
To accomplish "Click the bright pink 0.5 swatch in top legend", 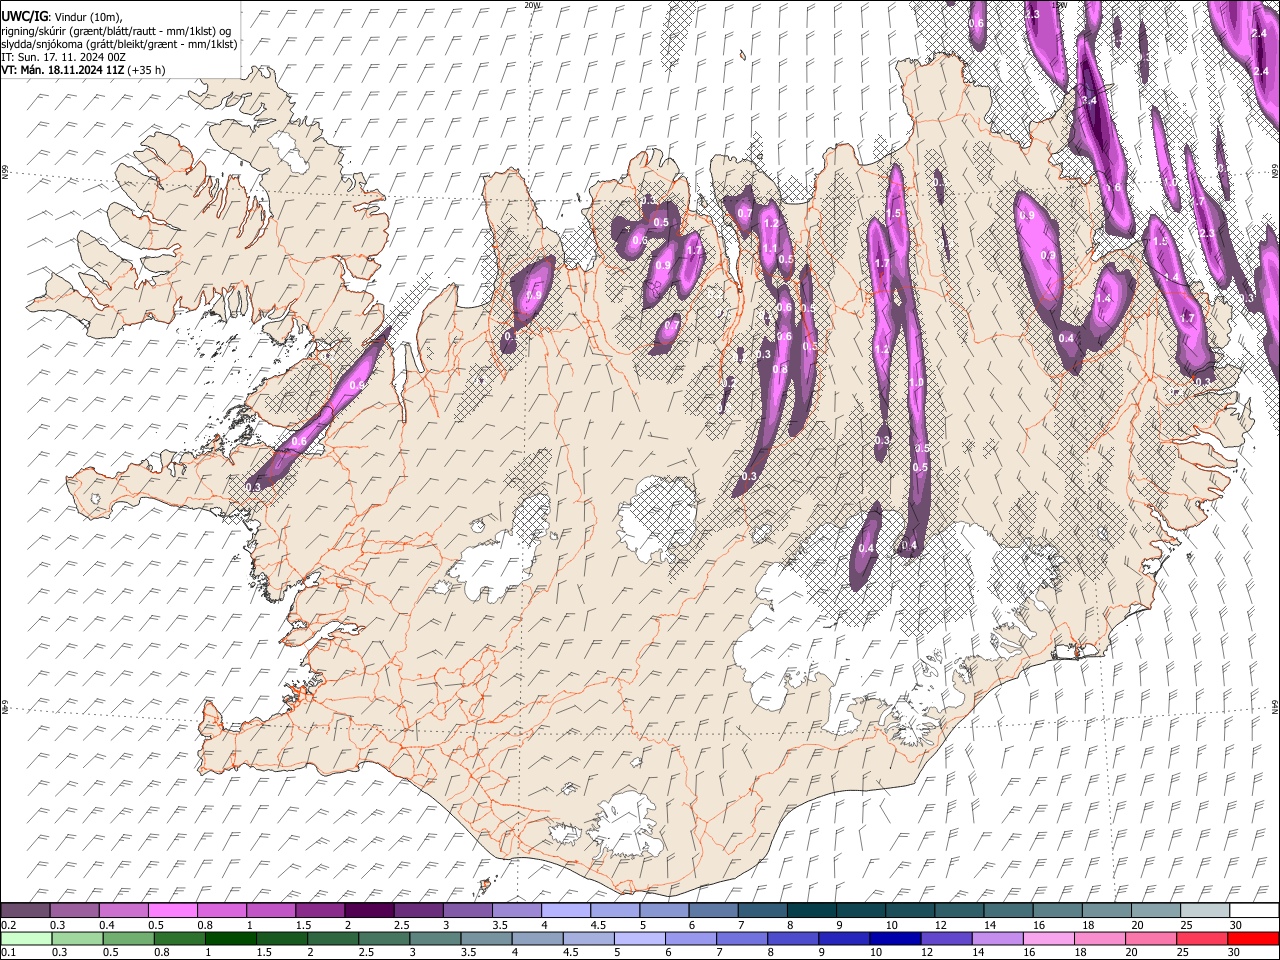I will point(172,911).
